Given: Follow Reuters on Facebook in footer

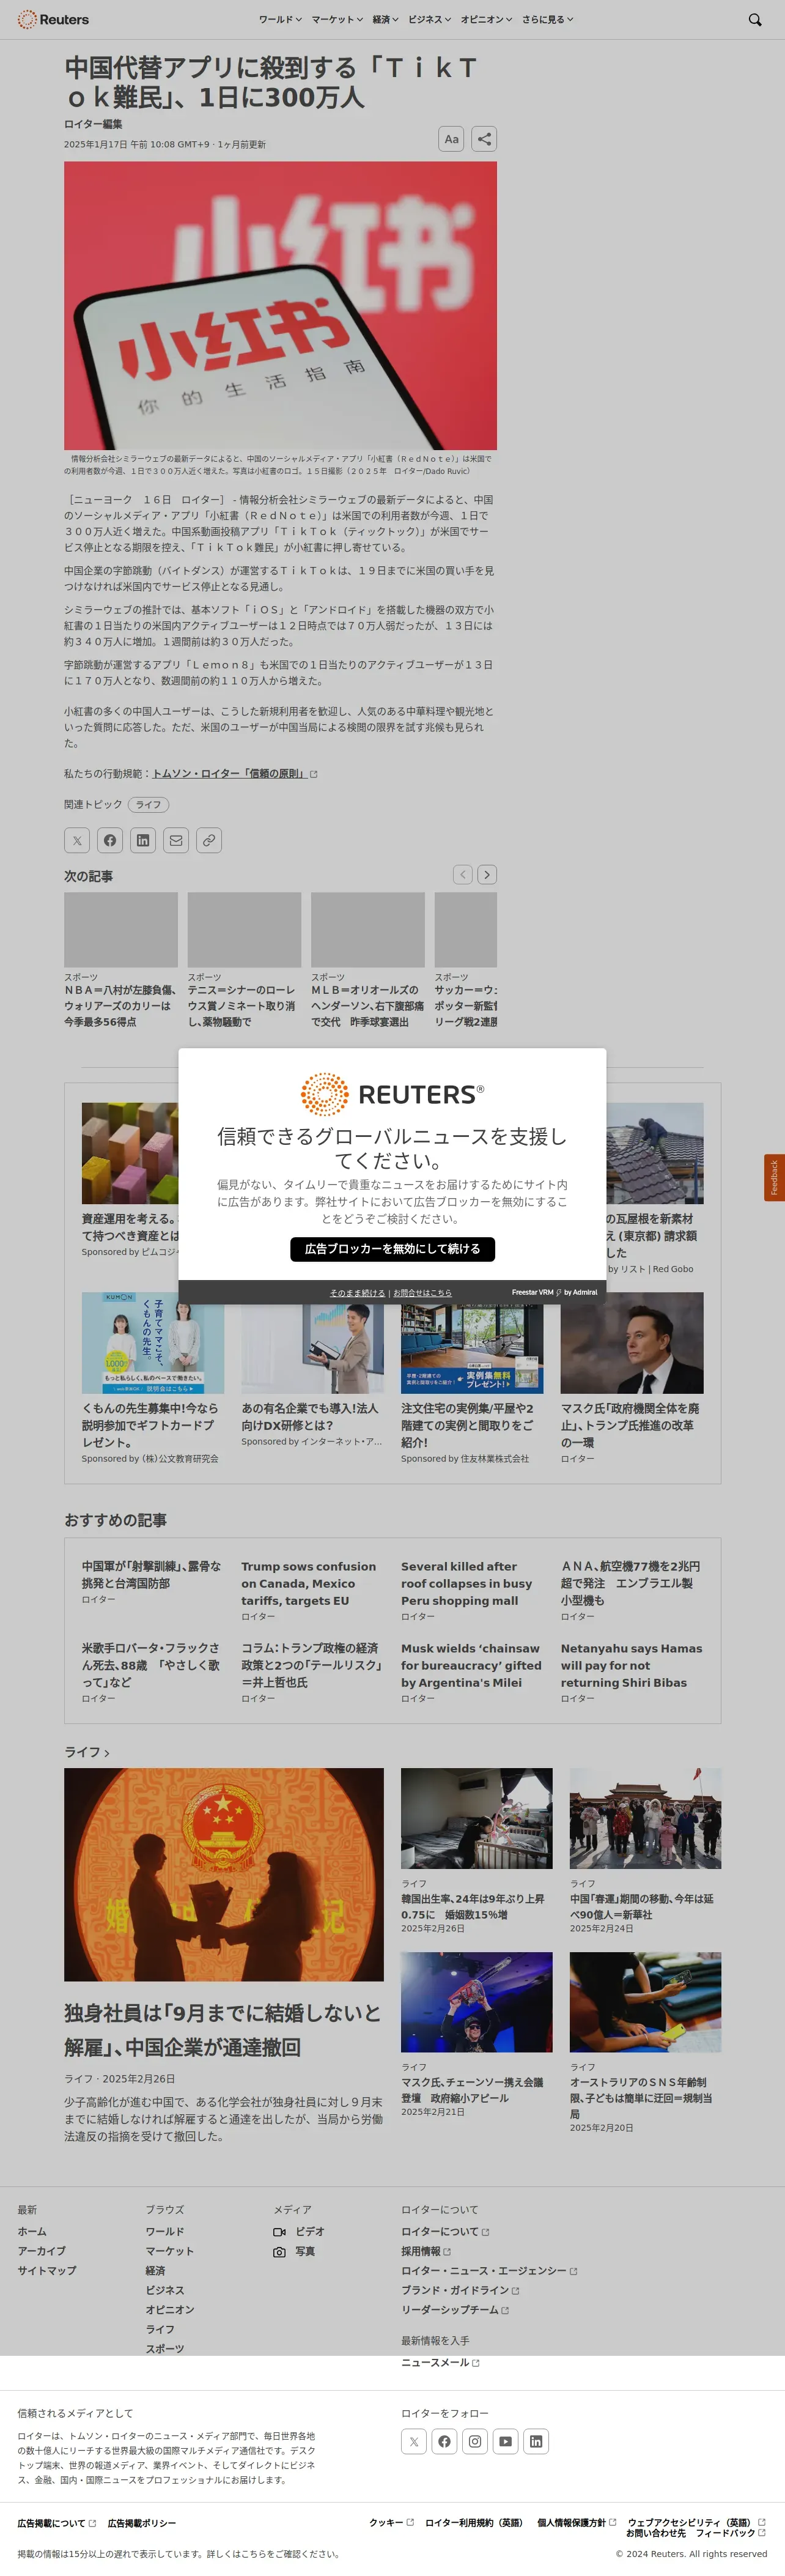Looking at the screenshot, I should [444, 2441].
